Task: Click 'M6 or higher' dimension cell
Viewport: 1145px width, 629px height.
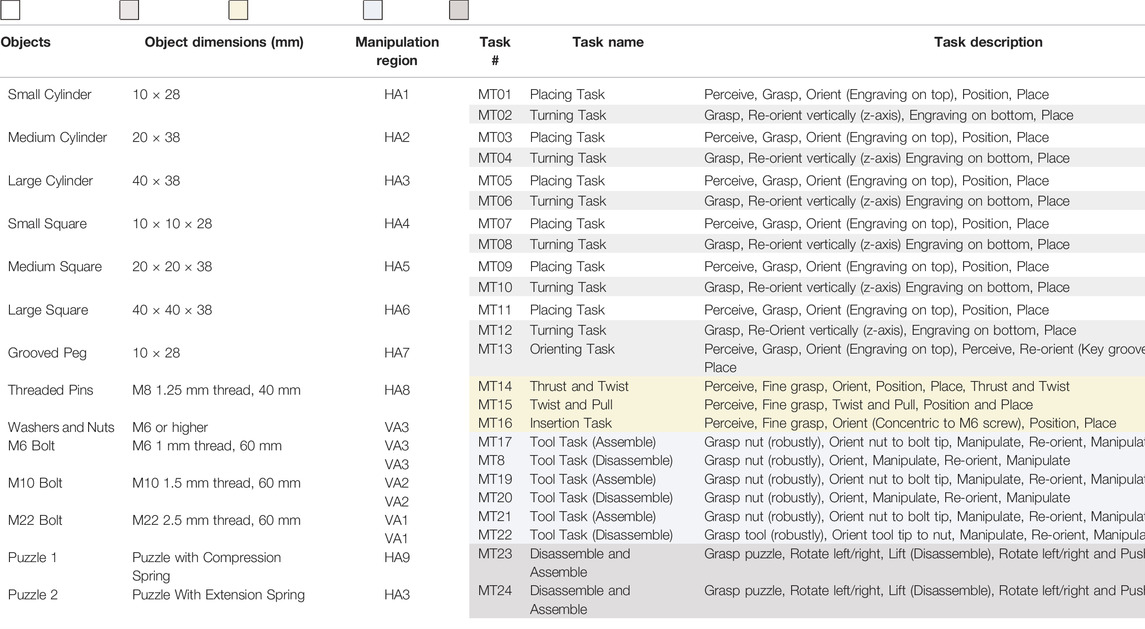Action: click(170, 427)
